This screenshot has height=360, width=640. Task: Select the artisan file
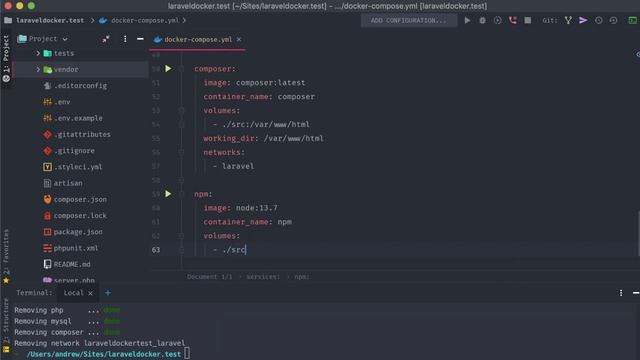pos(68,183)
